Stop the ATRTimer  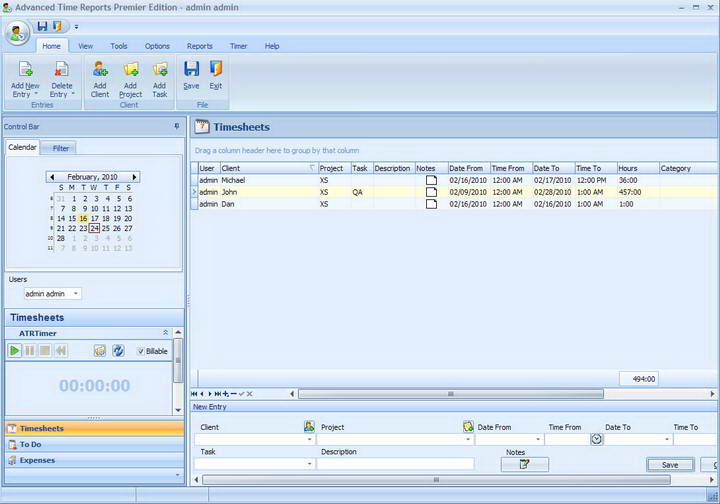(x=45, y=351)
